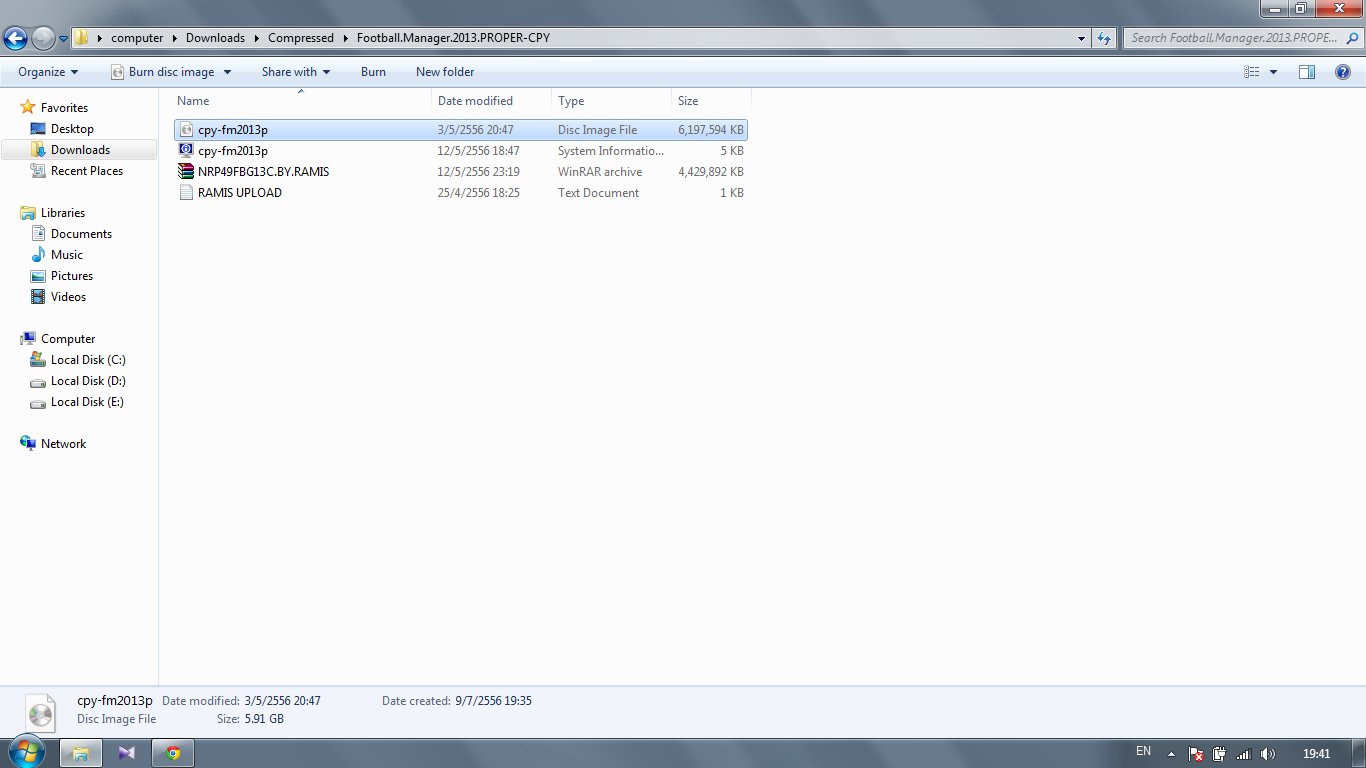Click the '4,429,892 KB' size cell
The height and width of the screenshot is (768, 1366).
point(711,172)
